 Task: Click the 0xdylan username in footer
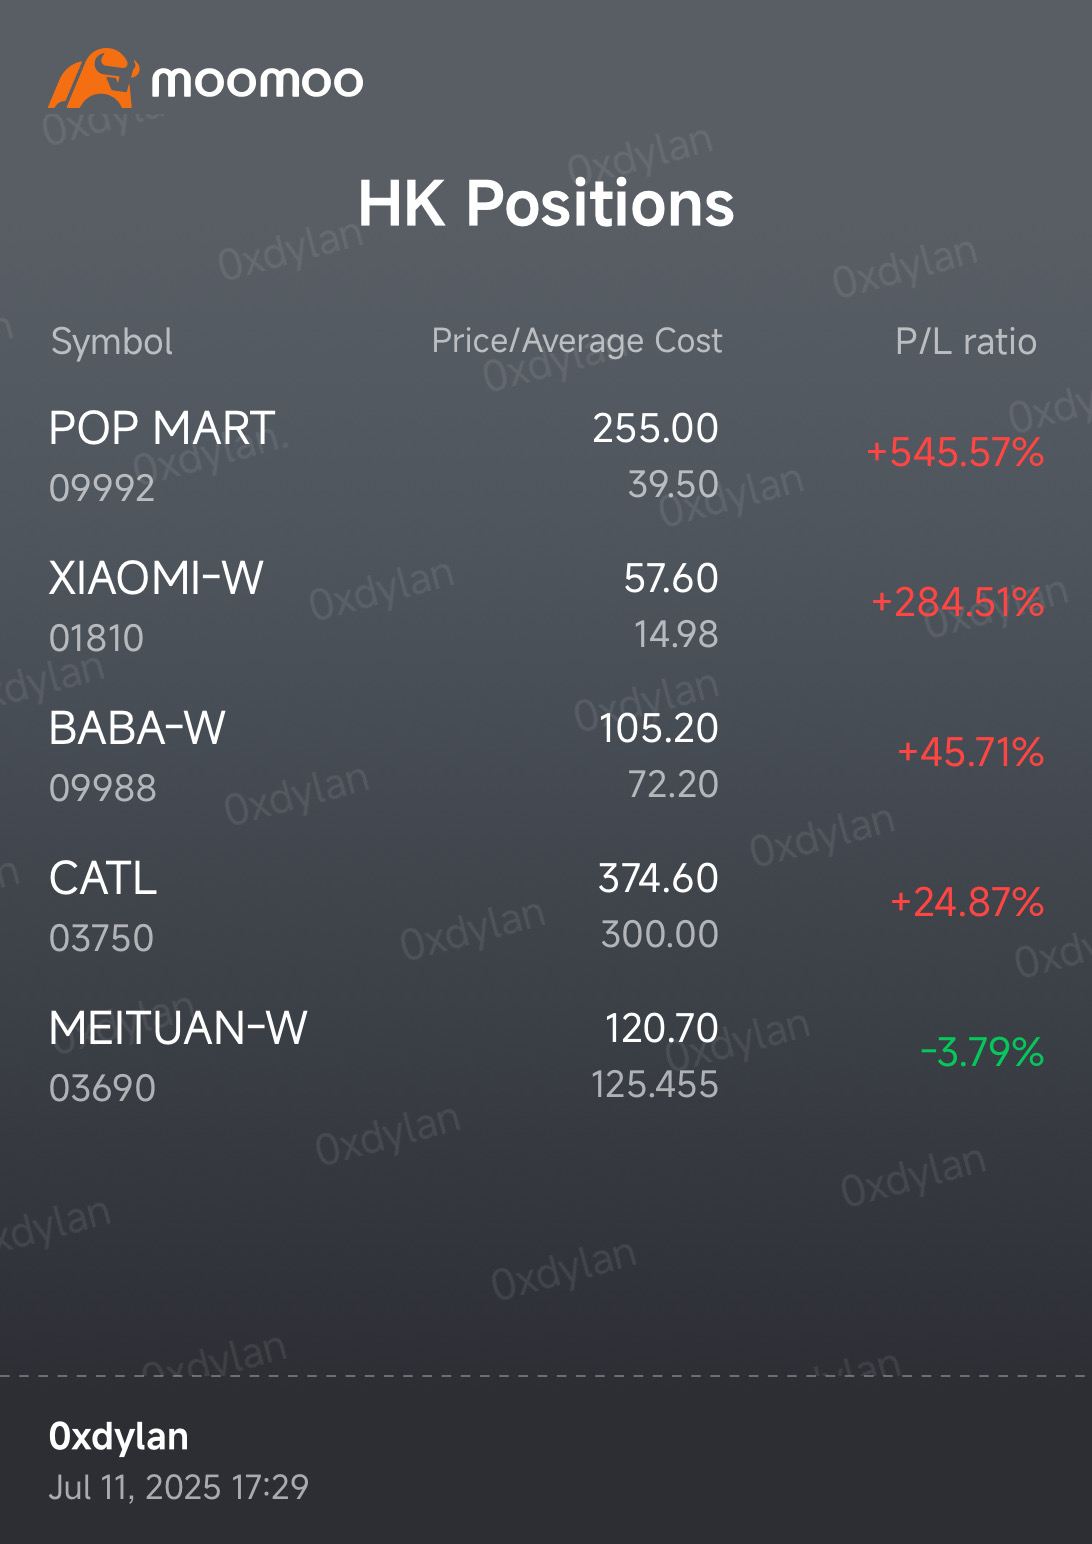(x=119, y=1436)
